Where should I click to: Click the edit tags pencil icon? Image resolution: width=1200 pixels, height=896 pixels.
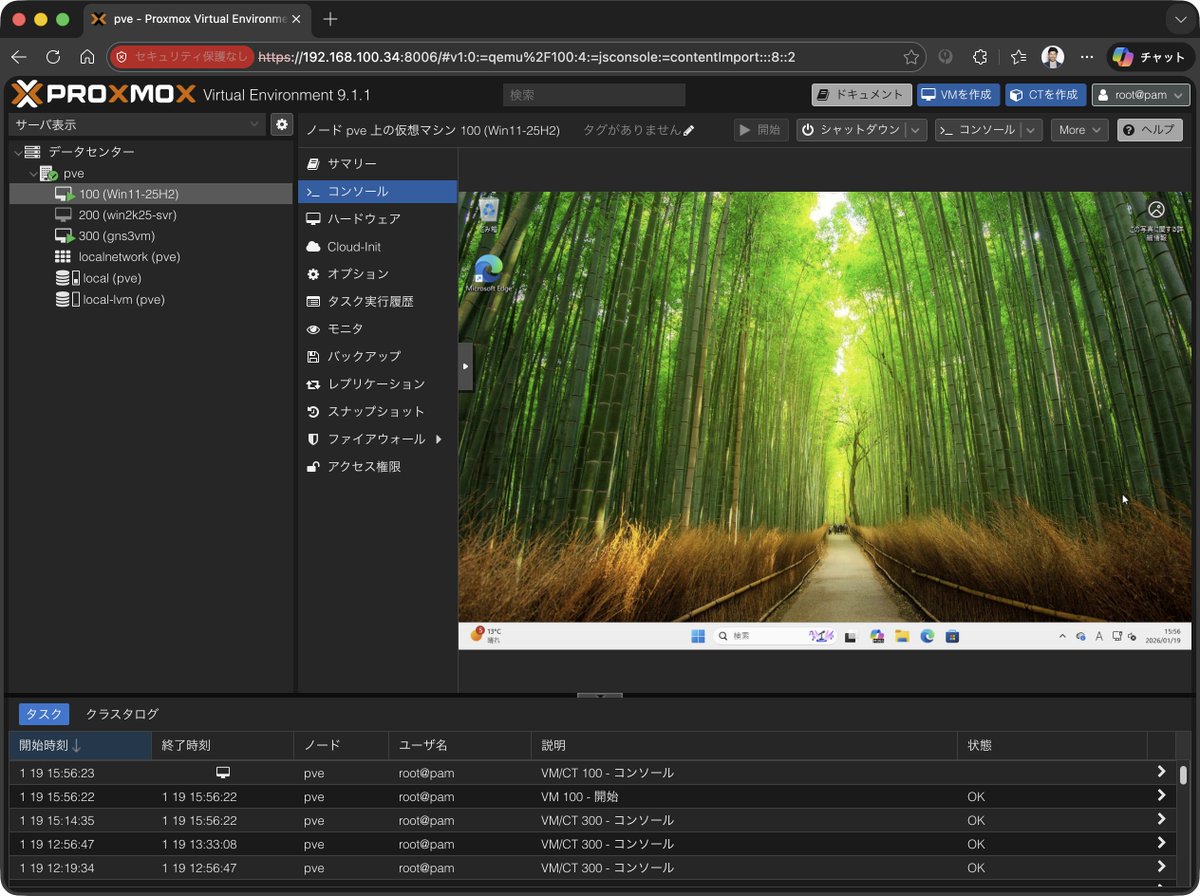[x=688, y=131]
